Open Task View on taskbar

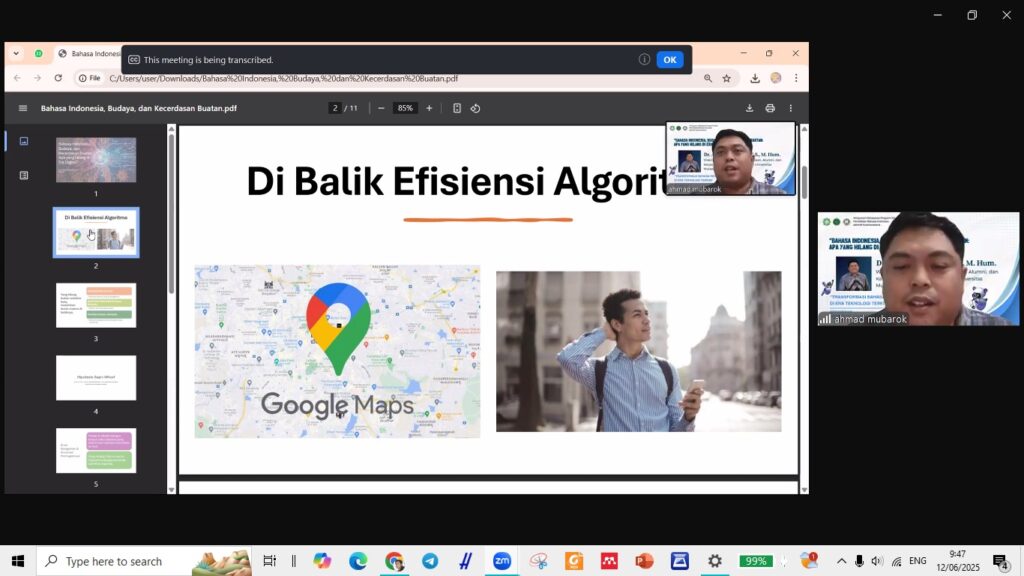tap(269, 561)
